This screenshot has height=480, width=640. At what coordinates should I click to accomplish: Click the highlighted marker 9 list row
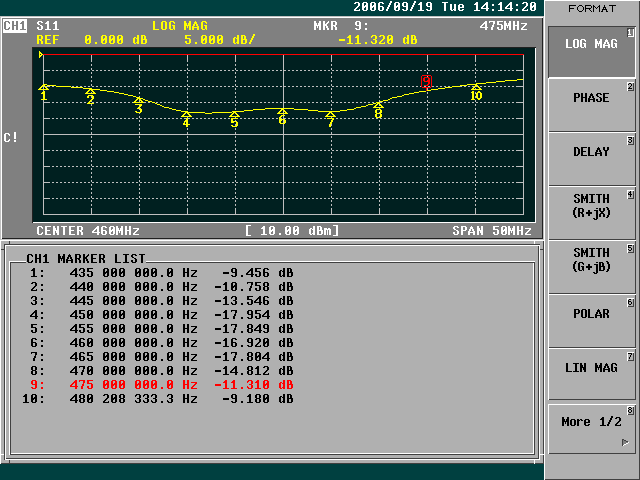(160, 384)
